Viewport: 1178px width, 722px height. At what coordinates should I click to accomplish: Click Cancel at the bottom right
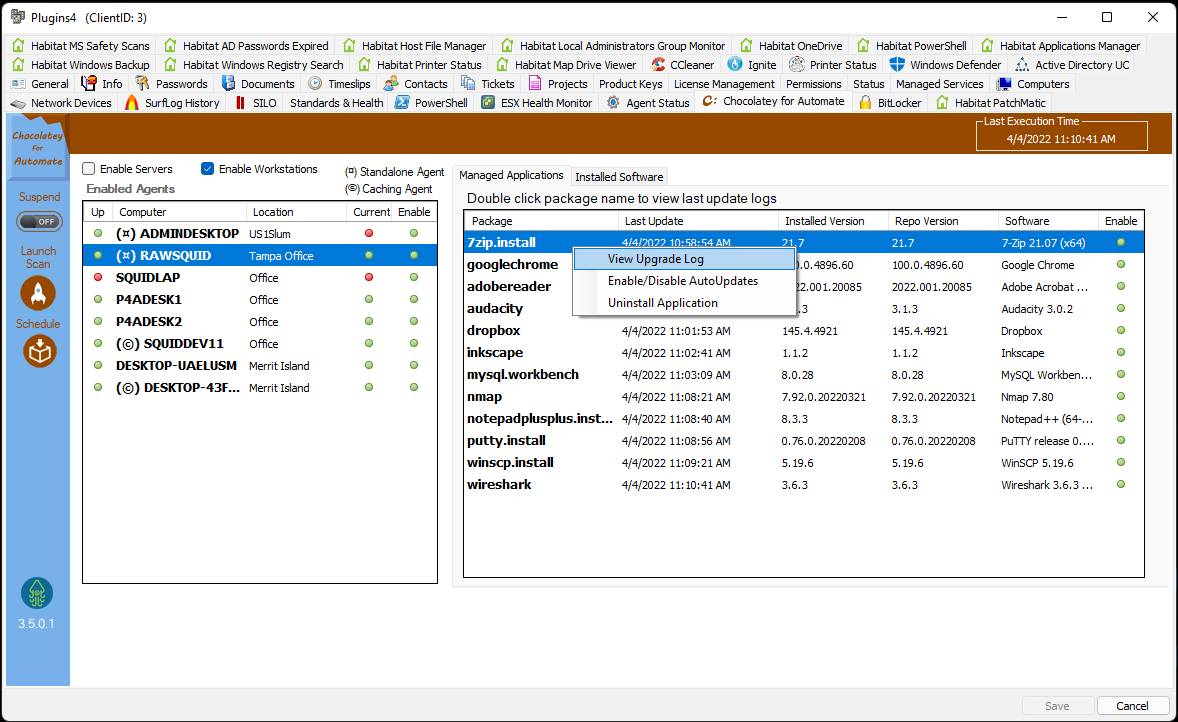[x=1132, y=705]
